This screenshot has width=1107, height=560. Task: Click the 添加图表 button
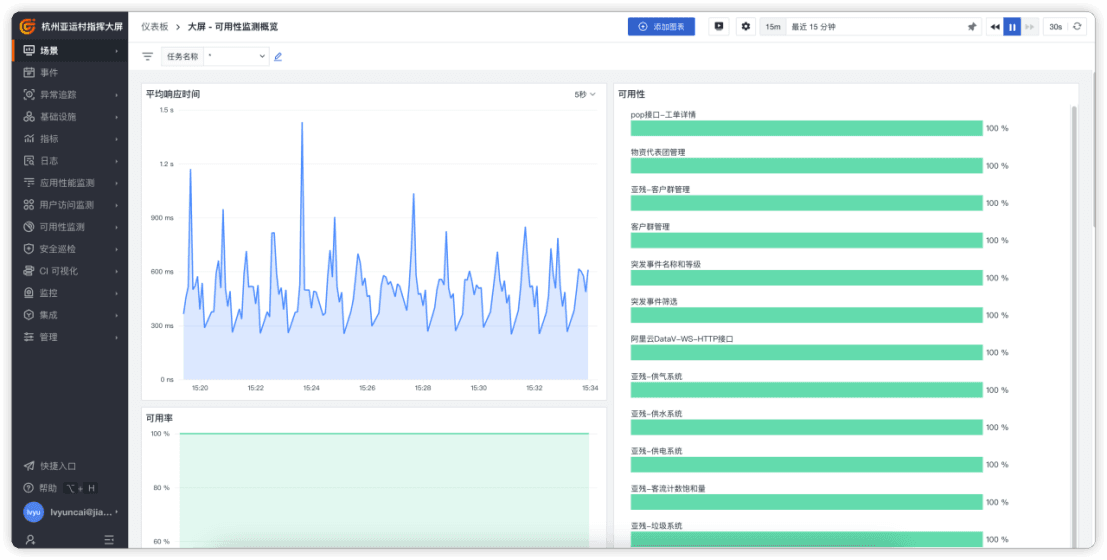point(662,27)
